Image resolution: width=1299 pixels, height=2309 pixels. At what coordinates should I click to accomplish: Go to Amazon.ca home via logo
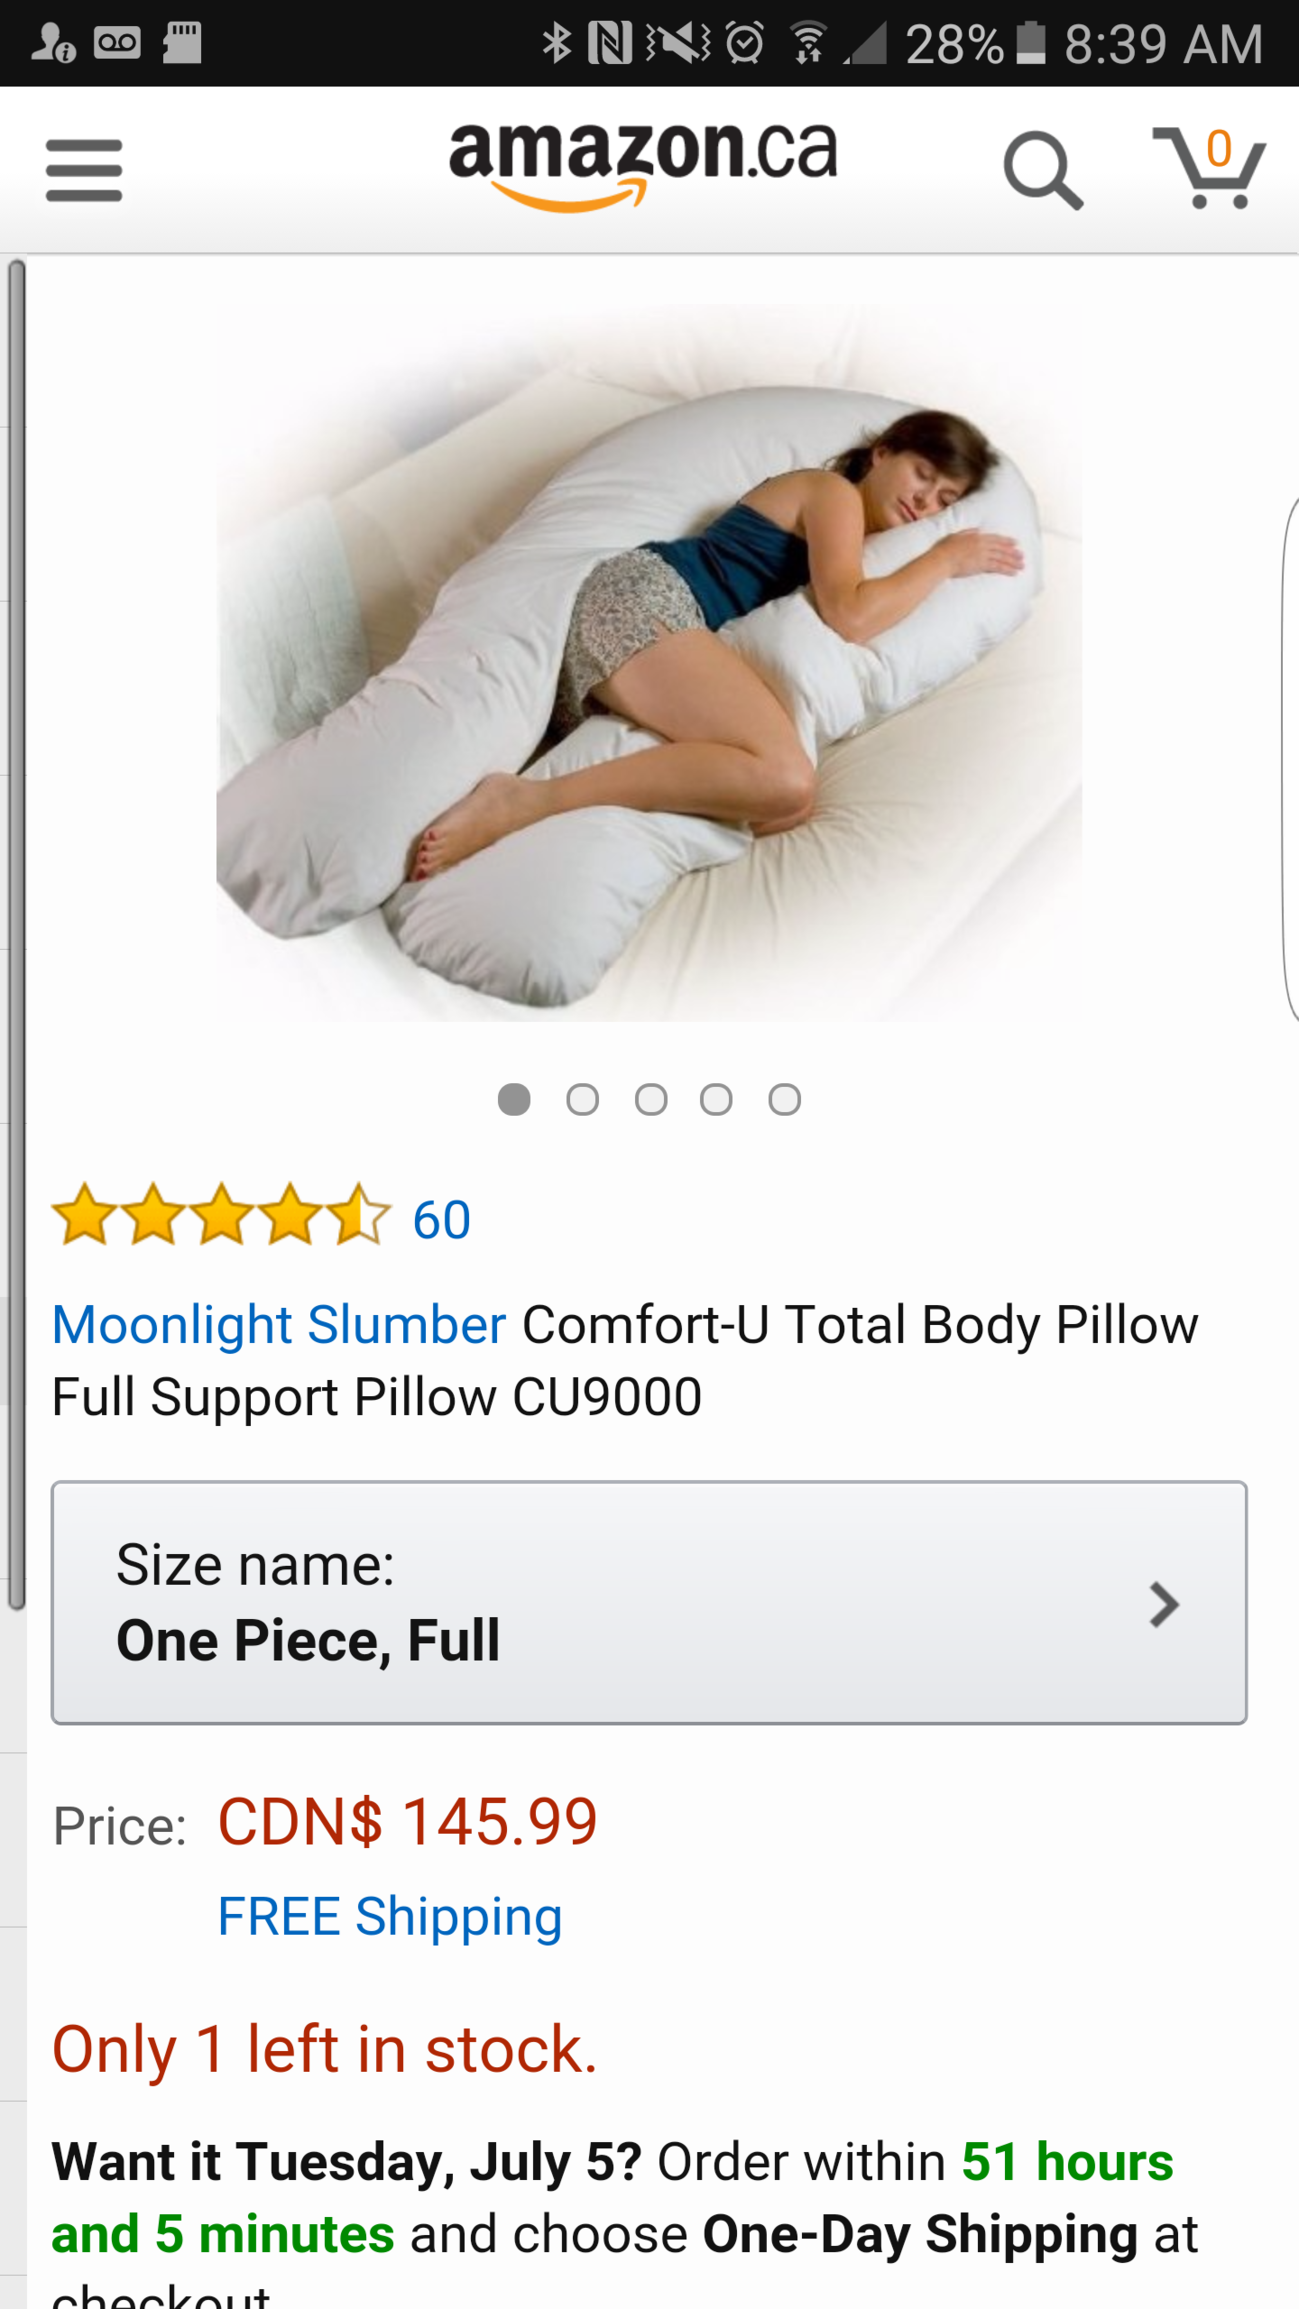(x=643, y=166)
